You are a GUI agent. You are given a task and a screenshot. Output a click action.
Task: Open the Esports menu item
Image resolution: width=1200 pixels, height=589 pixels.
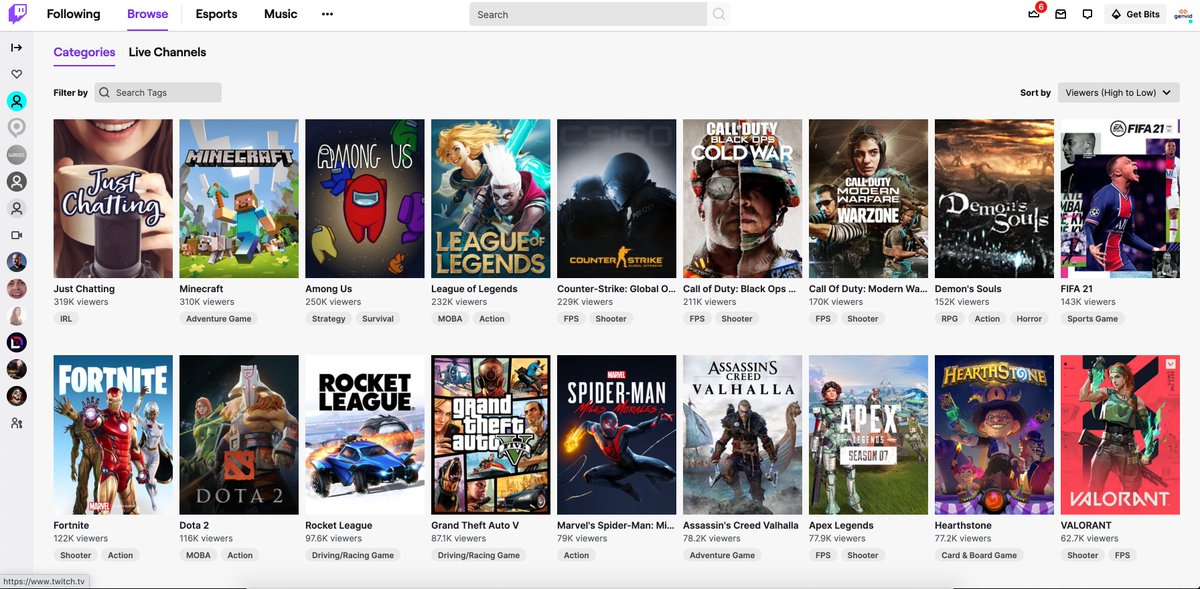pos(216,14)
